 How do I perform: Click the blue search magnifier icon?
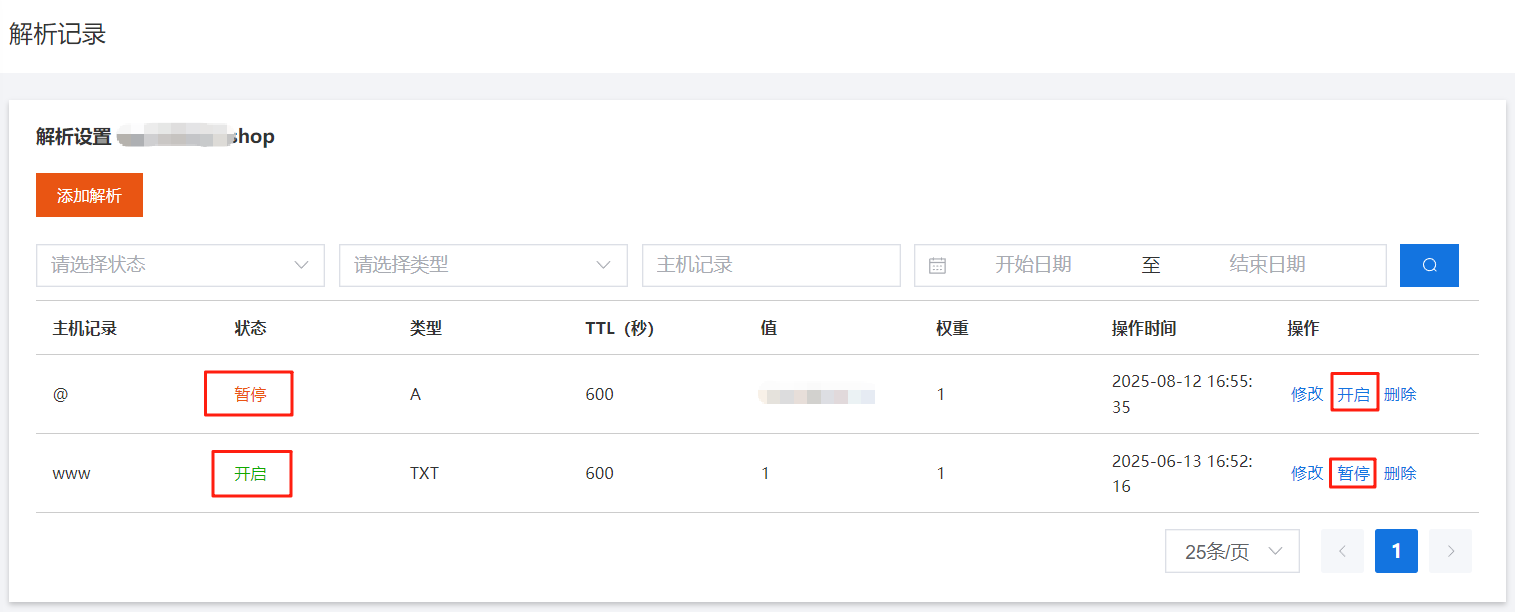(x=1429, y=265)
